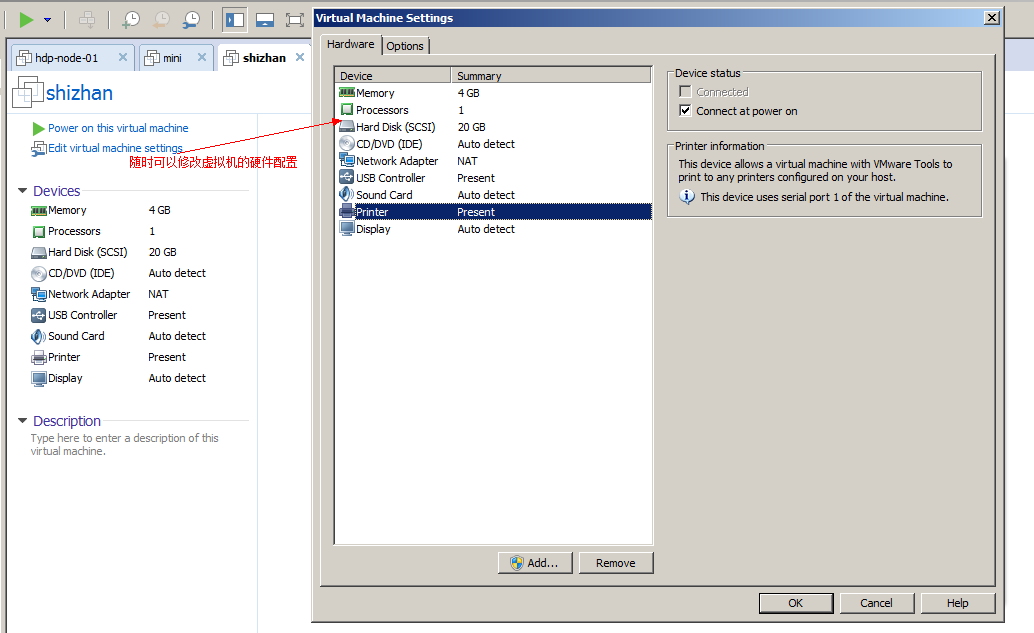This screenshot has height=633, width=1034.
Task: Close the hdp-node-01 tab
Action: [x=123, y=57]
